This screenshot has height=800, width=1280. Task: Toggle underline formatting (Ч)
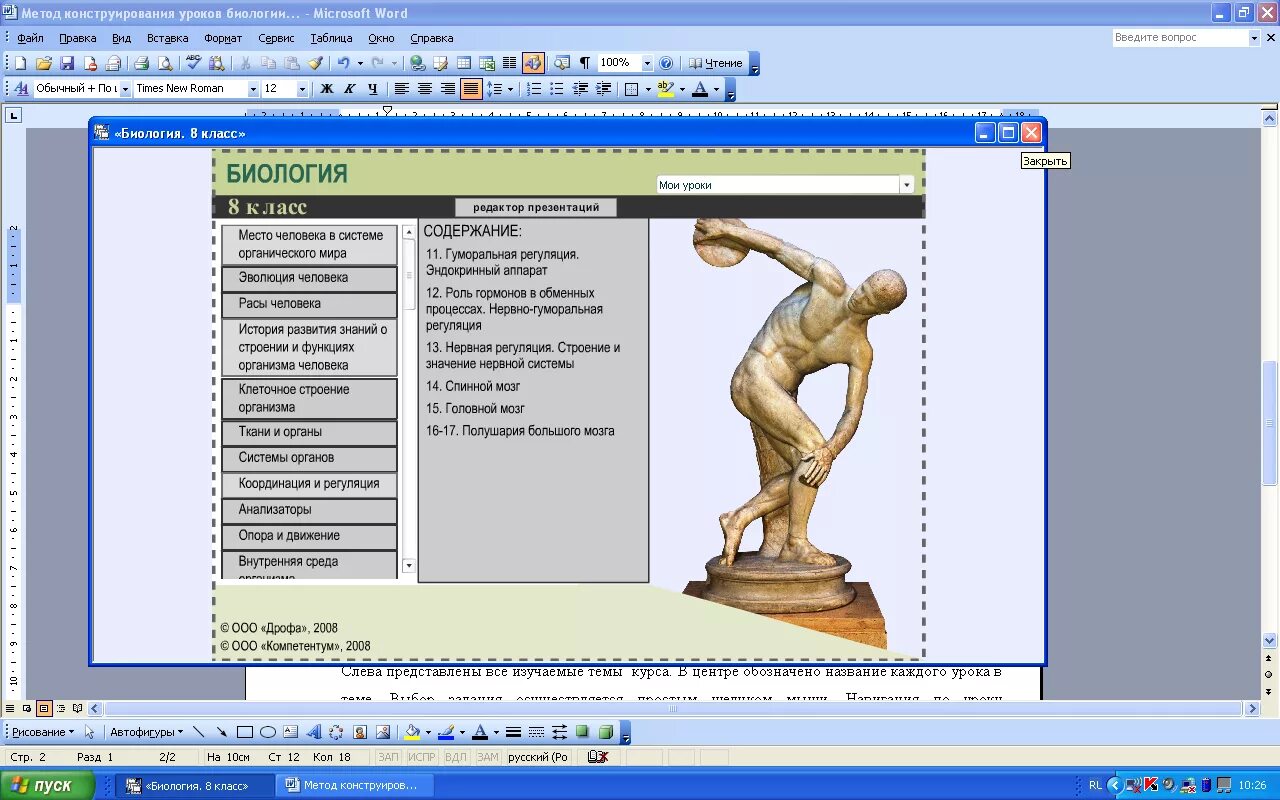point(372,89)
